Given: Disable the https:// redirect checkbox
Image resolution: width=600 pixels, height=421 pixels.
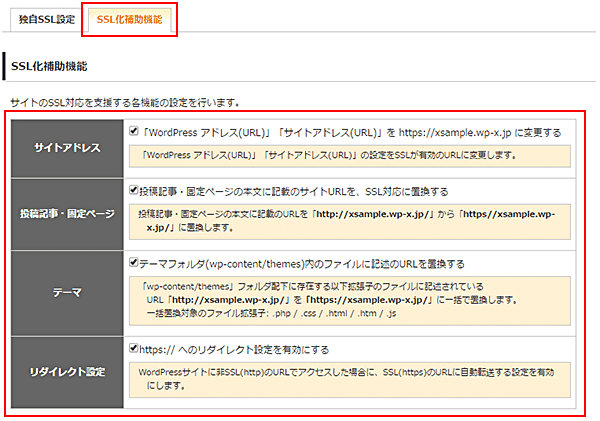Looking at the screenshot, I should click(x=134, y=349).
